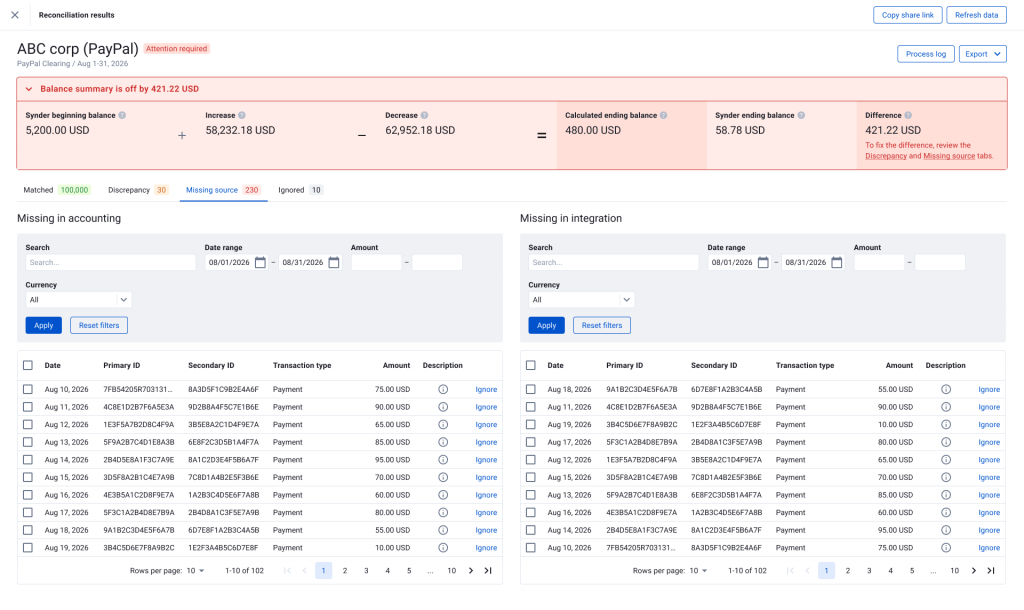
Task: View description info for Aug 19 10.00 USD accounting row
Action: tap(443, 548)
